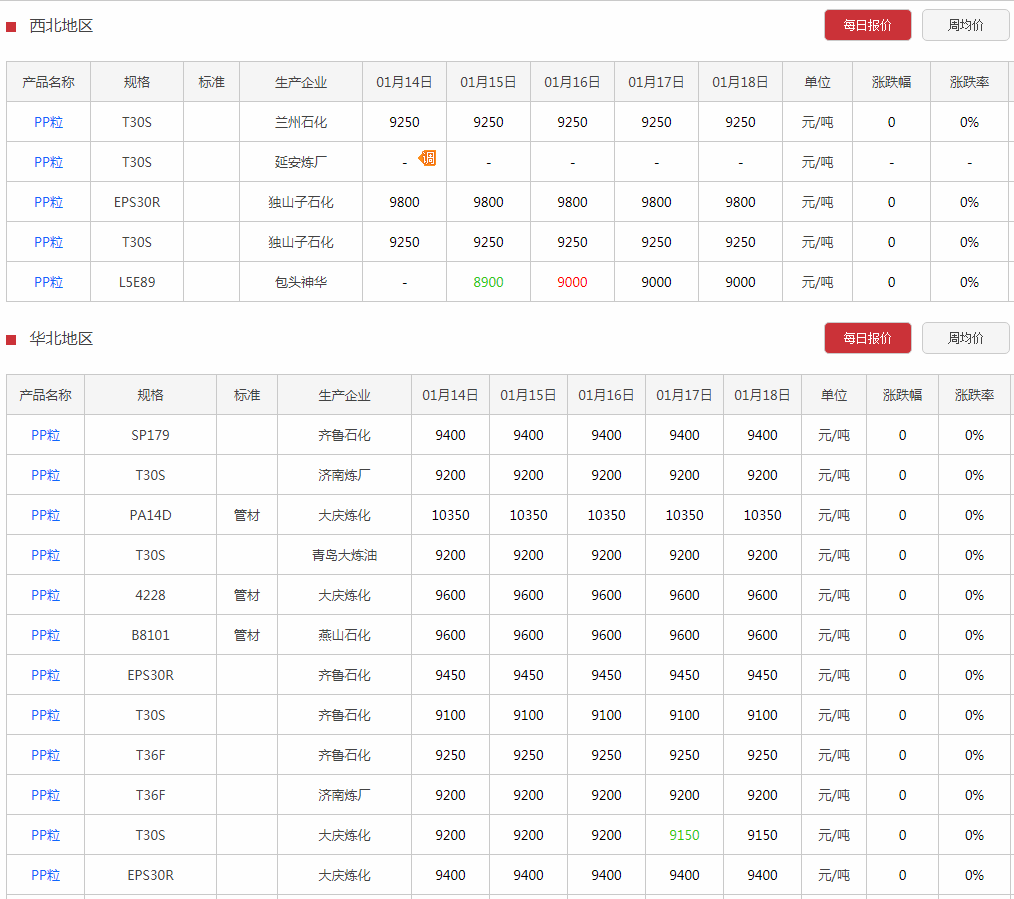Open PP粒 link for 延安炼厂 row
Screen dimensions: 1014x899
[49, 162]
